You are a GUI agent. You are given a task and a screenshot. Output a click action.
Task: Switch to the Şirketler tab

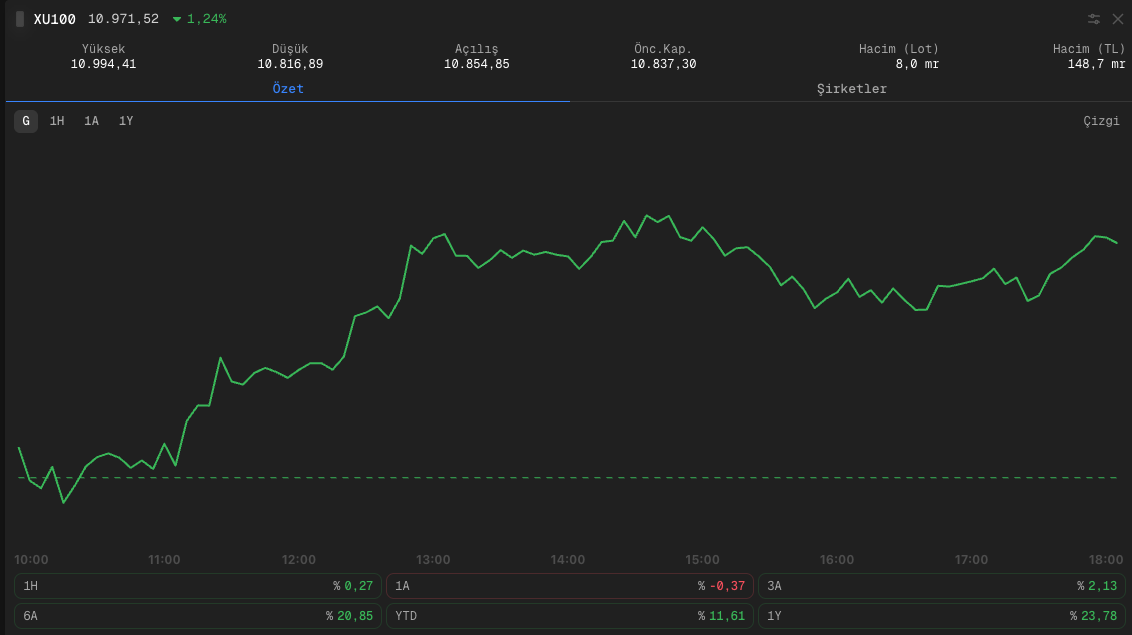[x=850, y=88]
